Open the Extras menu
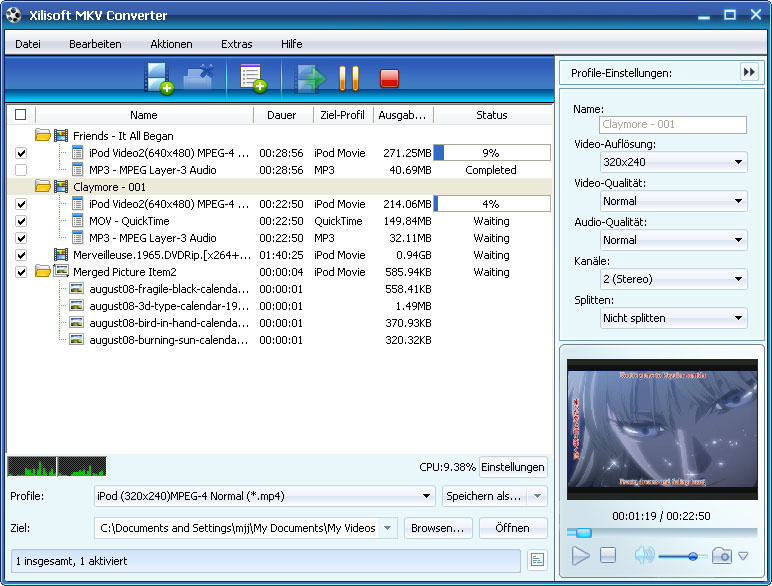The image size is (772, 586). coord(237,44)
